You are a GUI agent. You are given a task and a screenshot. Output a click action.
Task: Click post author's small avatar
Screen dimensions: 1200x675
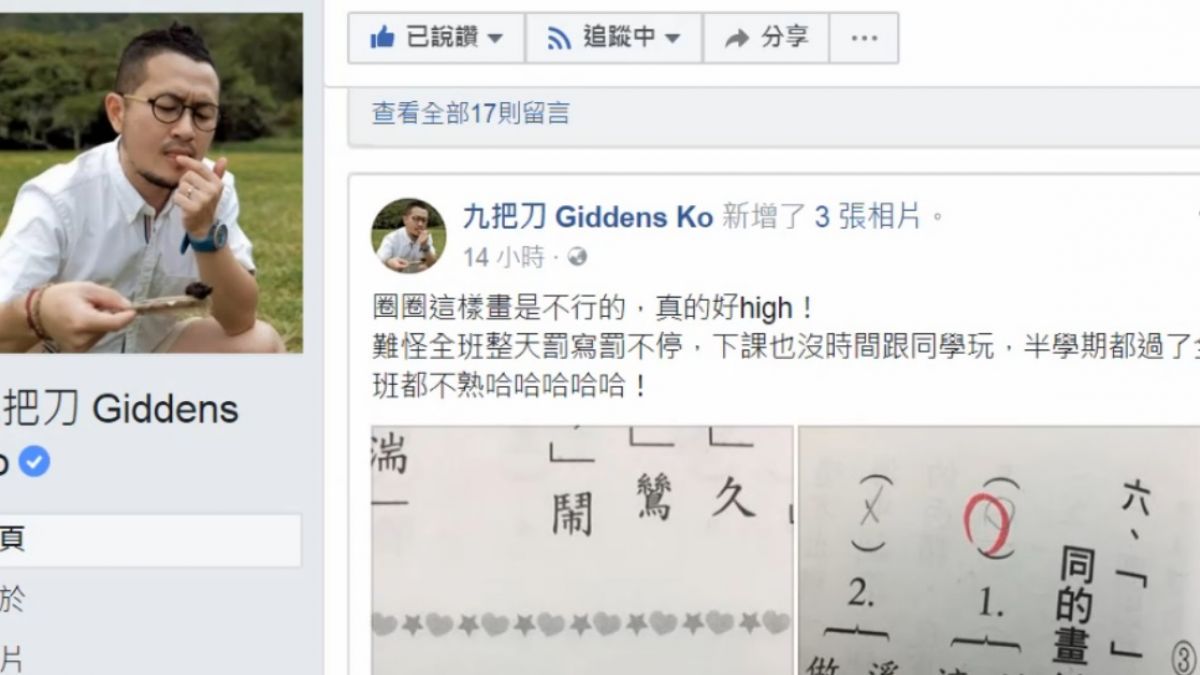pos(408,236)
